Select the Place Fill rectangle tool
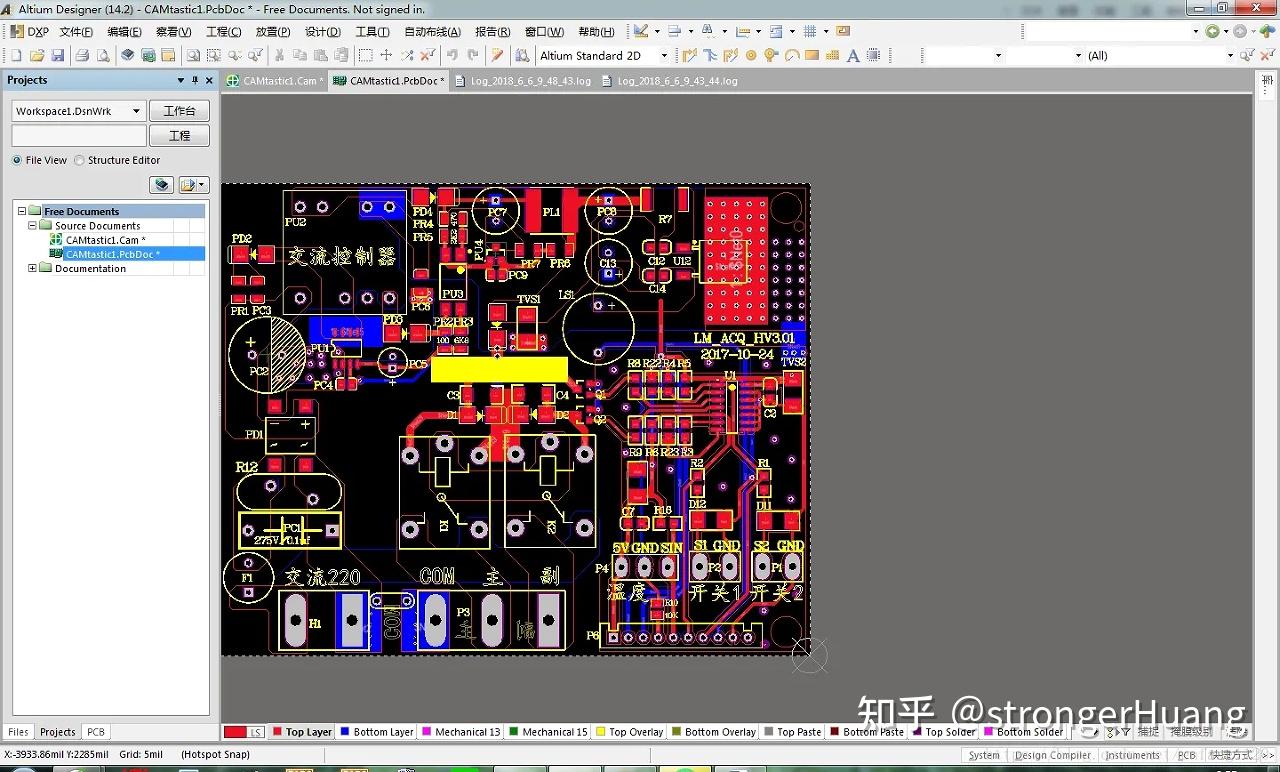1280x772 pixels. (810, 55)
